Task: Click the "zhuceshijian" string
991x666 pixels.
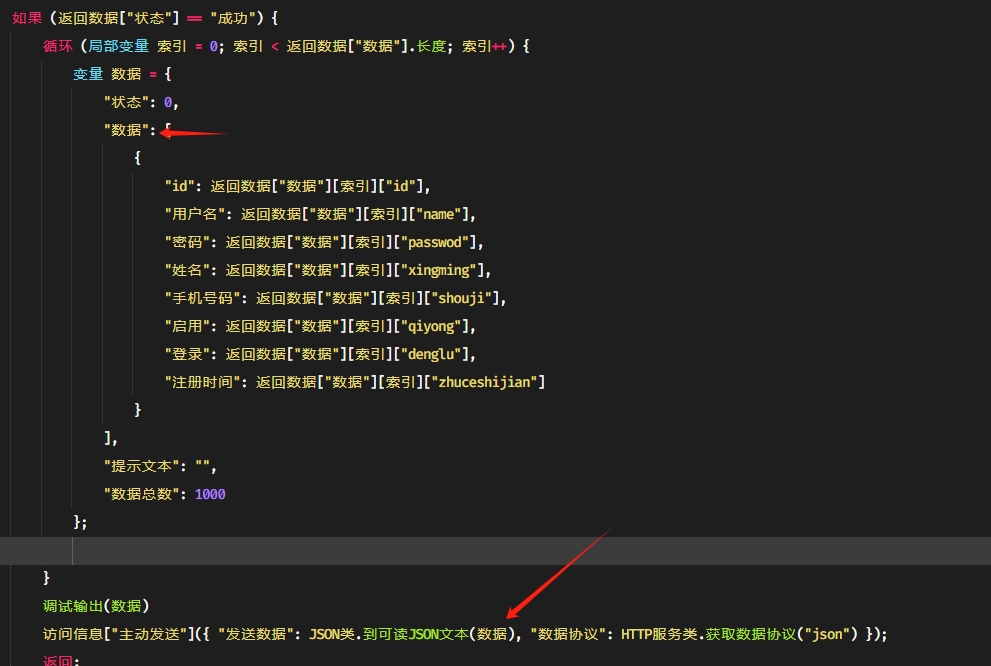Action: (484, 382)
